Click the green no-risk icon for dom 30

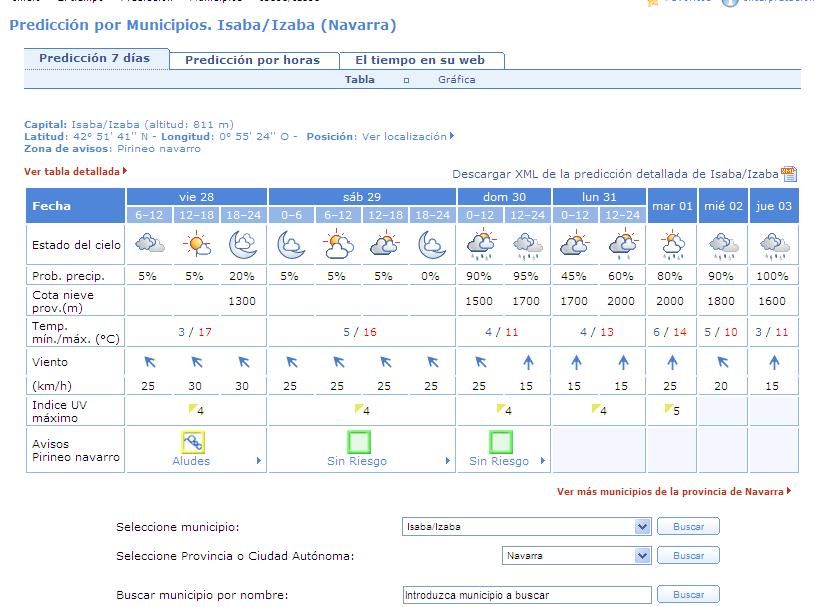click(x=501, y=442)
